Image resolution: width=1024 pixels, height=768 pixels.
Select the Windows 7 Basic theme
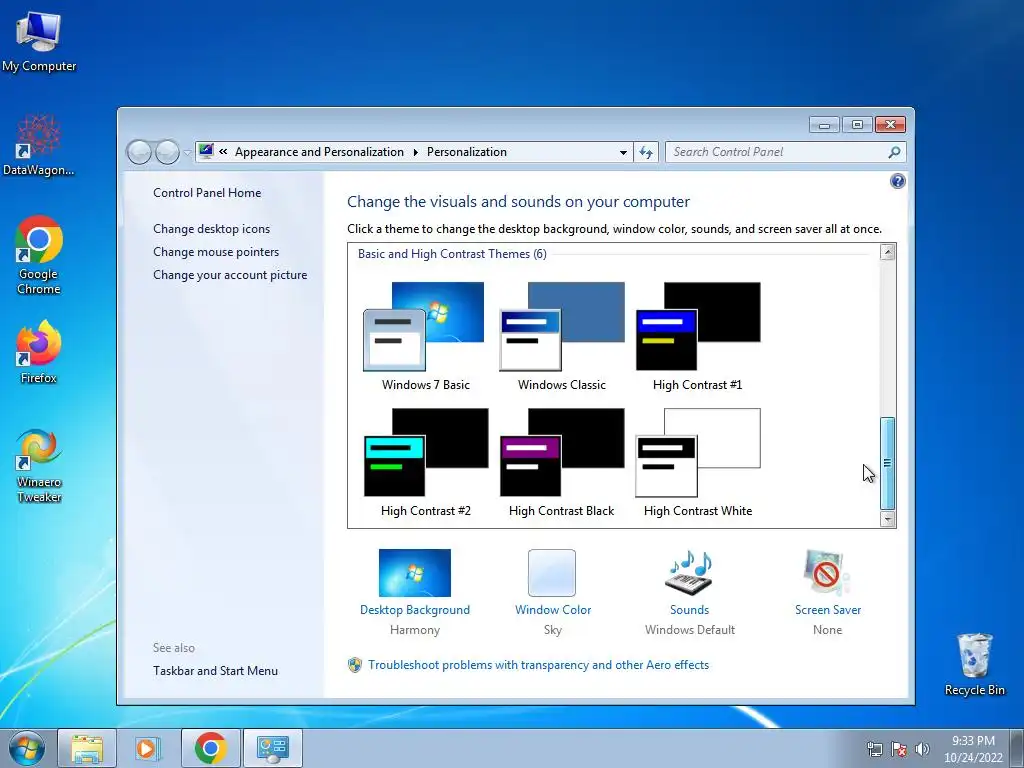425,337
